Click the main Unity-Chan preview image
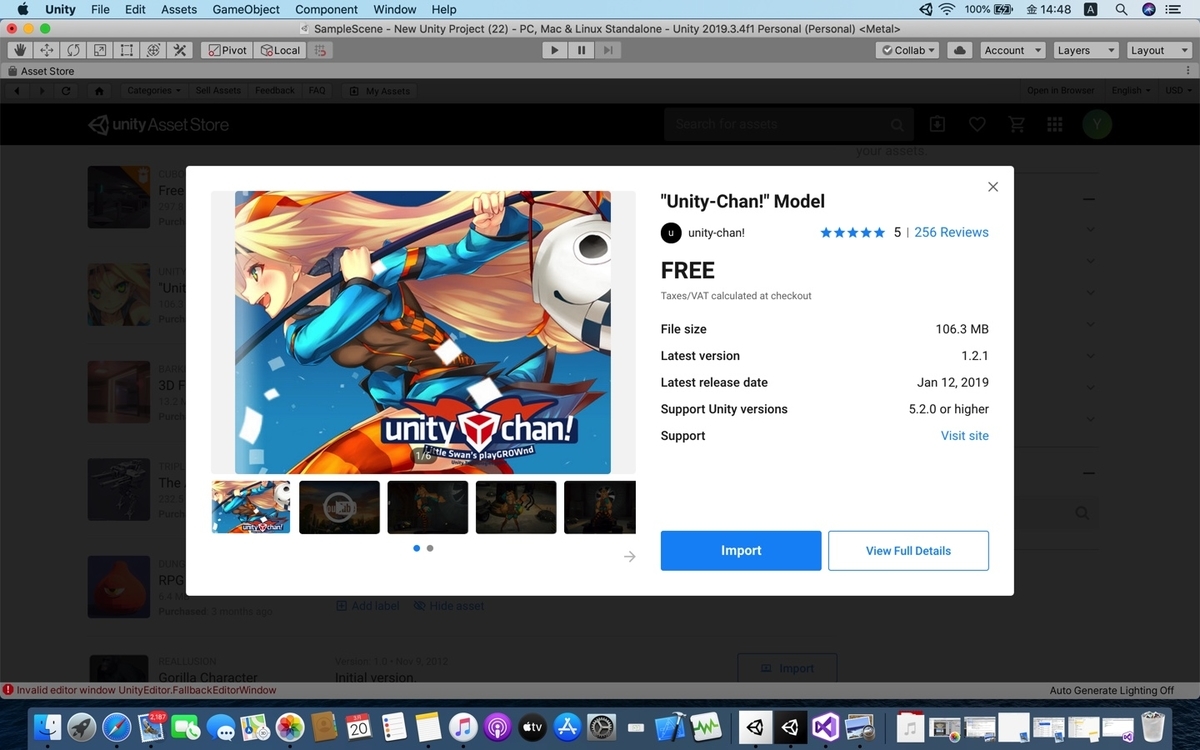This screenshot has height=750, width=1200. [423, 332]
